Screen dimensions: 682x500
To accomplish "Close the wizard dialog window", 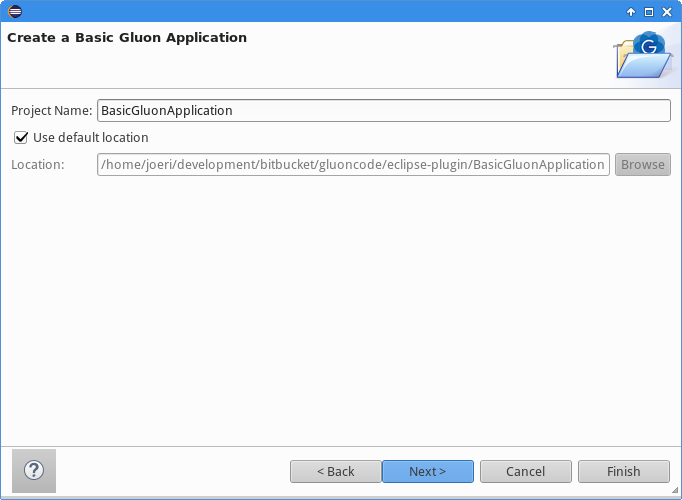I will coord(667,12).
